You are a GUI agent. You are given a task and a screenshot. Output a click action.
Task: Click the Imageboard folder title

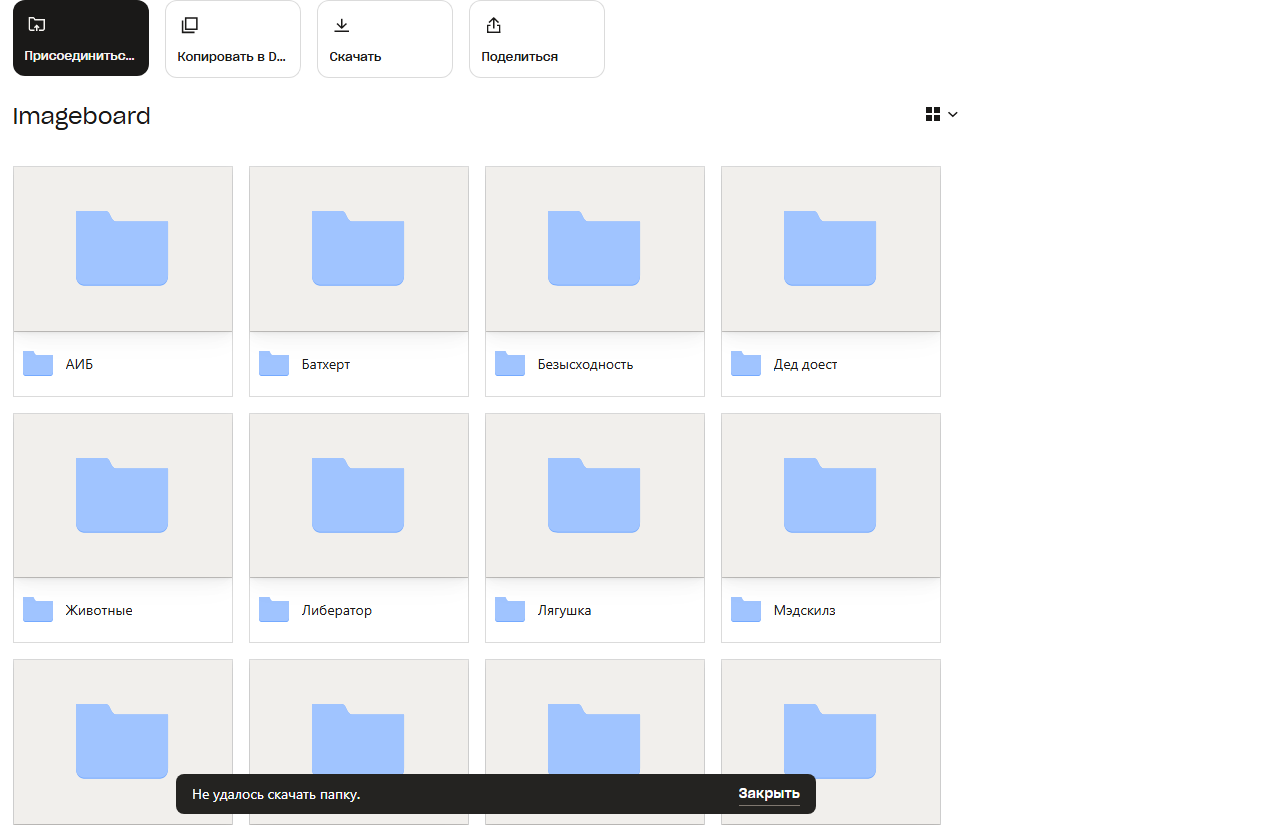click(x=82, y=117)
